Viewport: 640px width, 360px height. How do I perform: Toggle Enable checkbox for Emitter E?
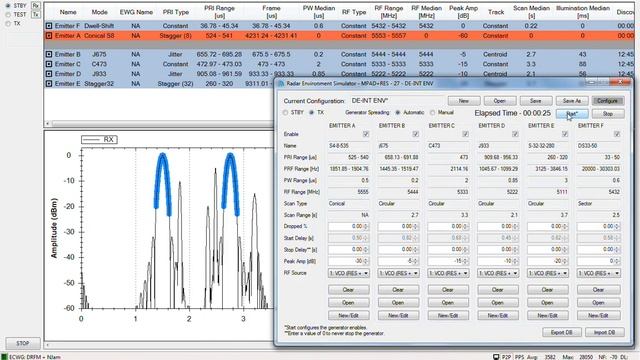565,134
